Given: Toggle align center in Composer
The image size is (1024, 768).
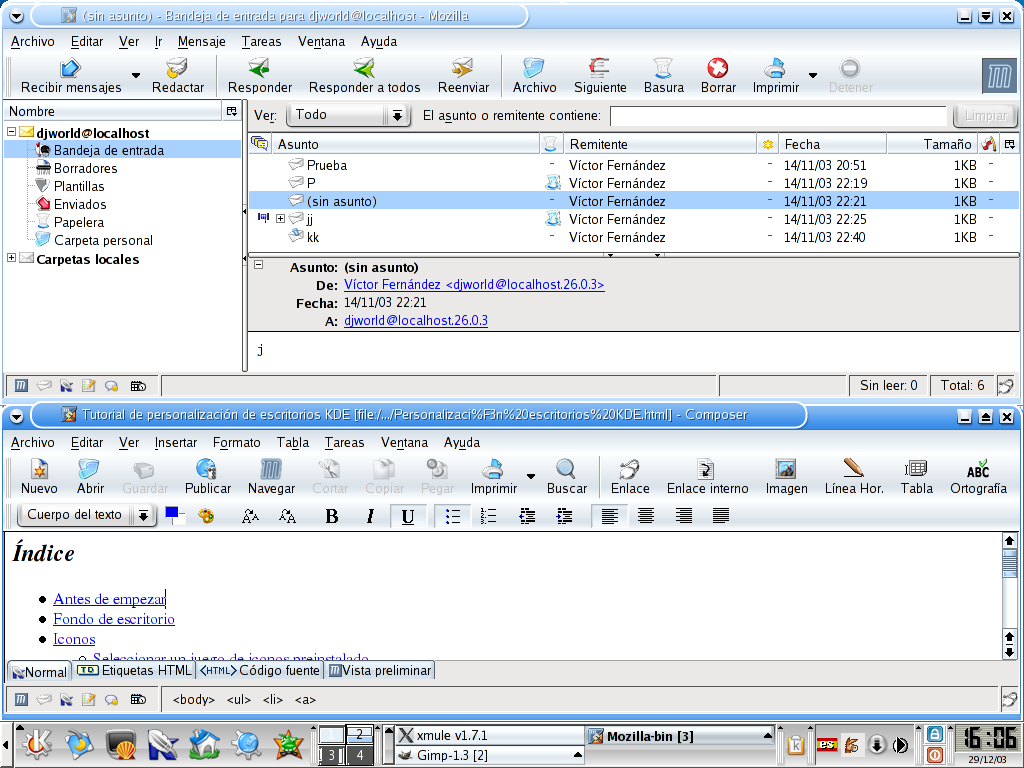Looking at the screenshot, I should pyautogui.click(x=645, y=517).
